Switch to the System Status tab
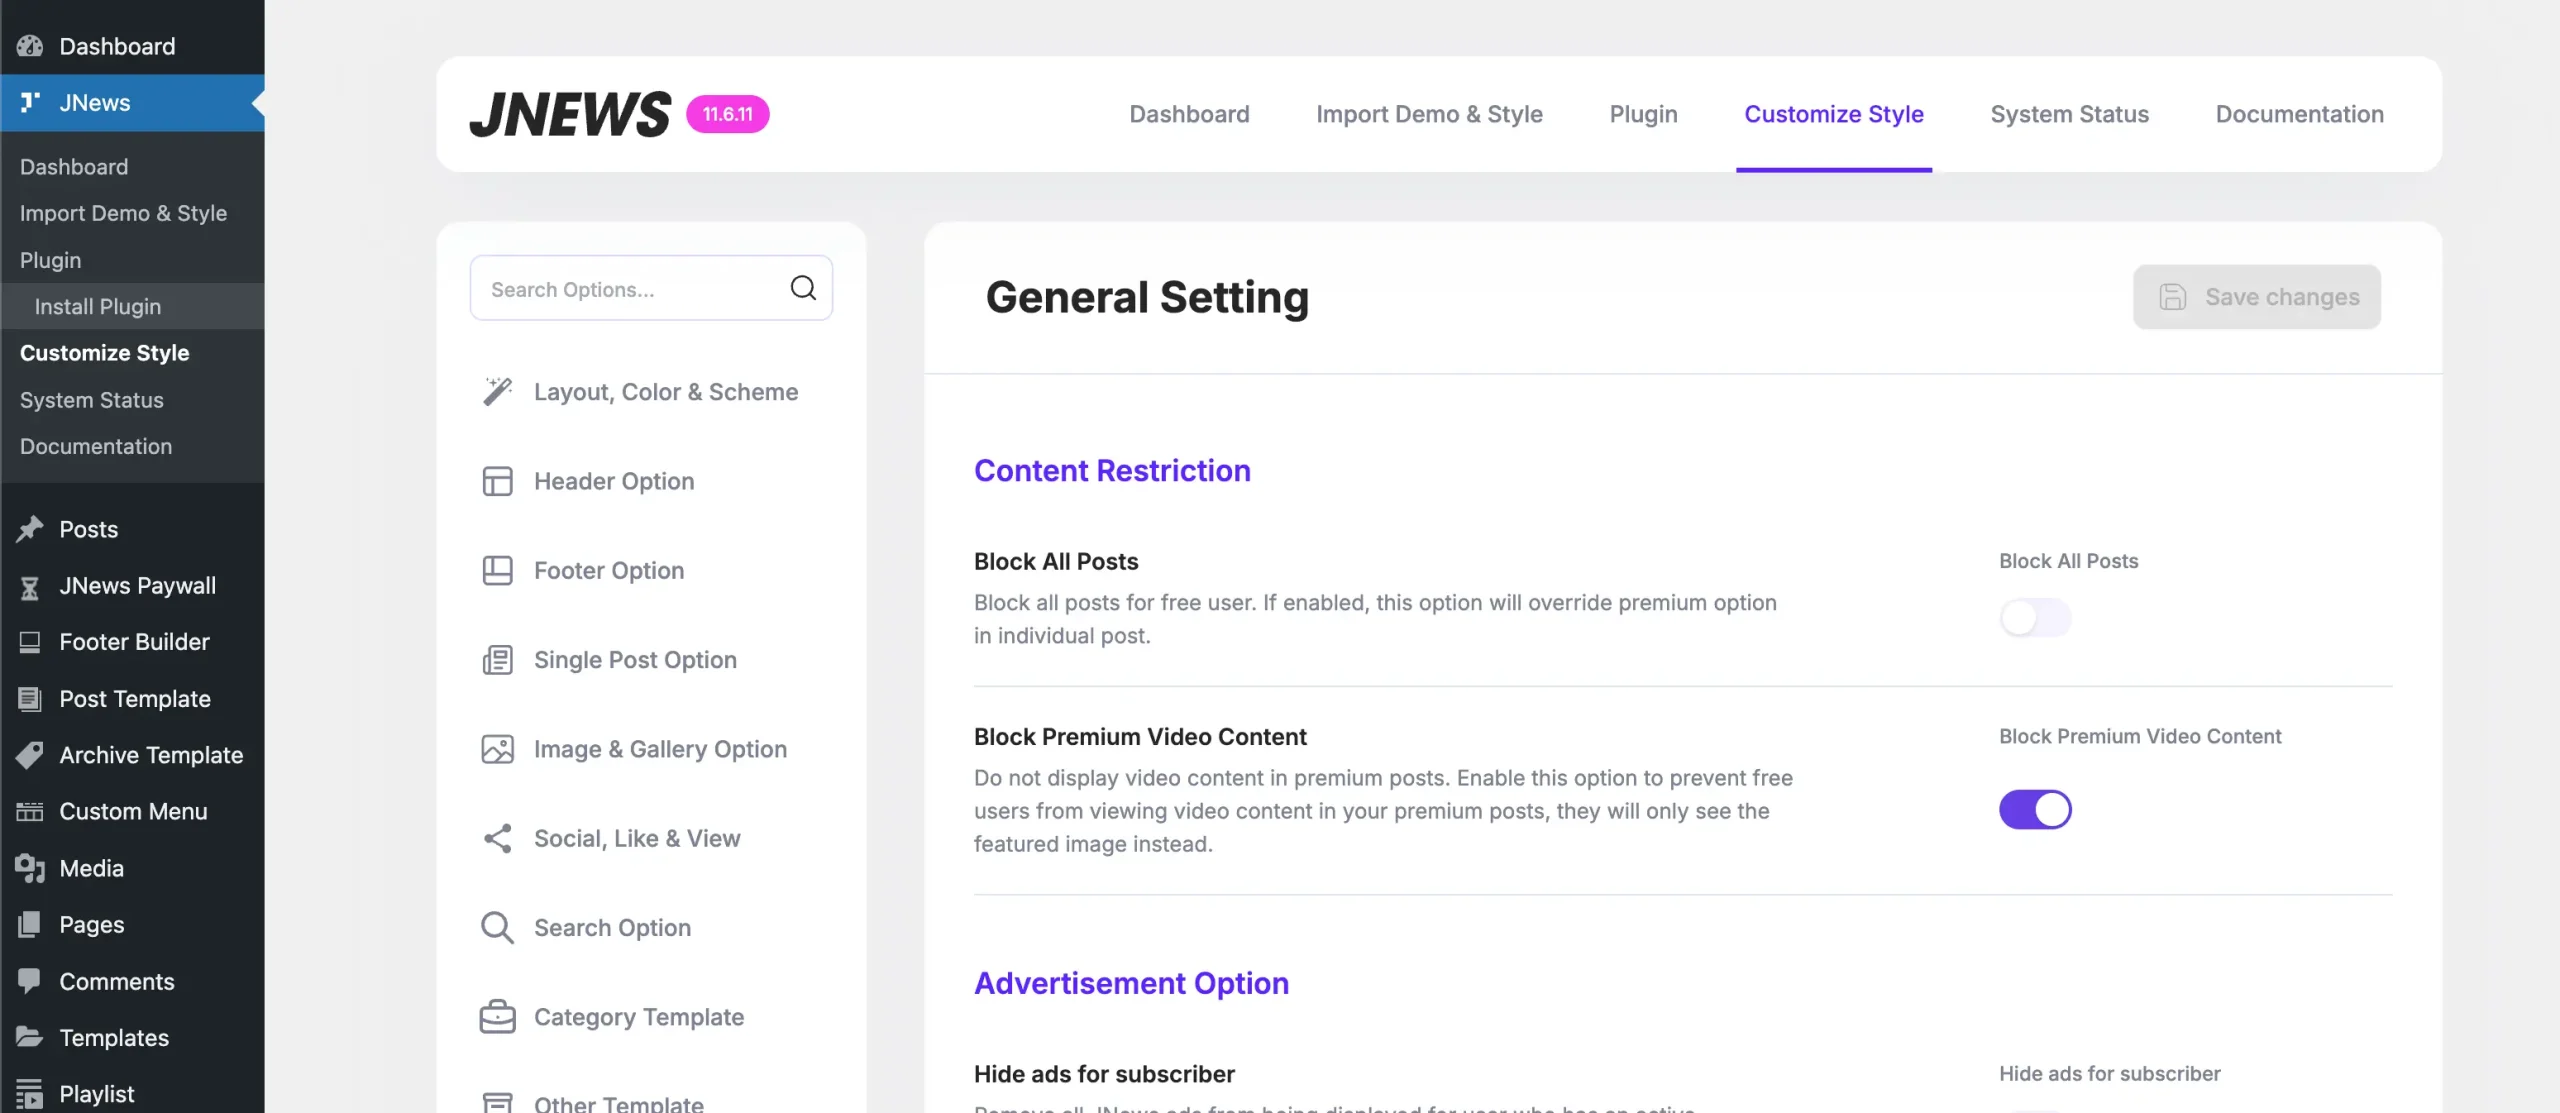 (x=2069, y=114)
